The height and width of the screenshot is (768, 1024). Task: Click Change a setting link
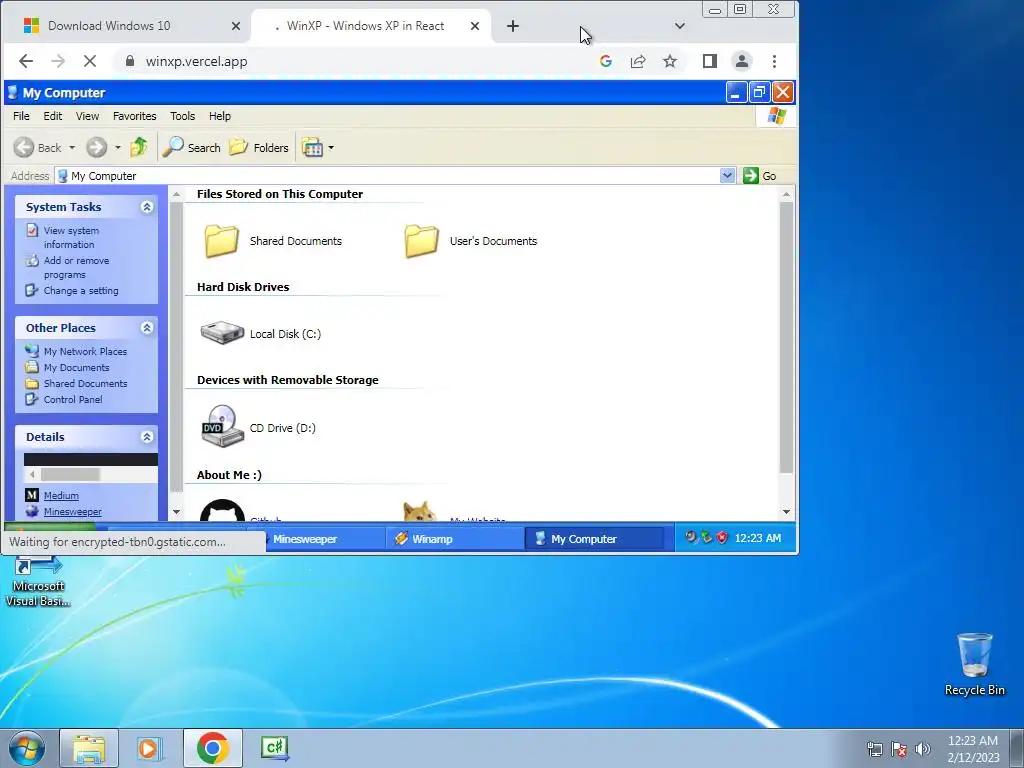click(x=81, y=291)
